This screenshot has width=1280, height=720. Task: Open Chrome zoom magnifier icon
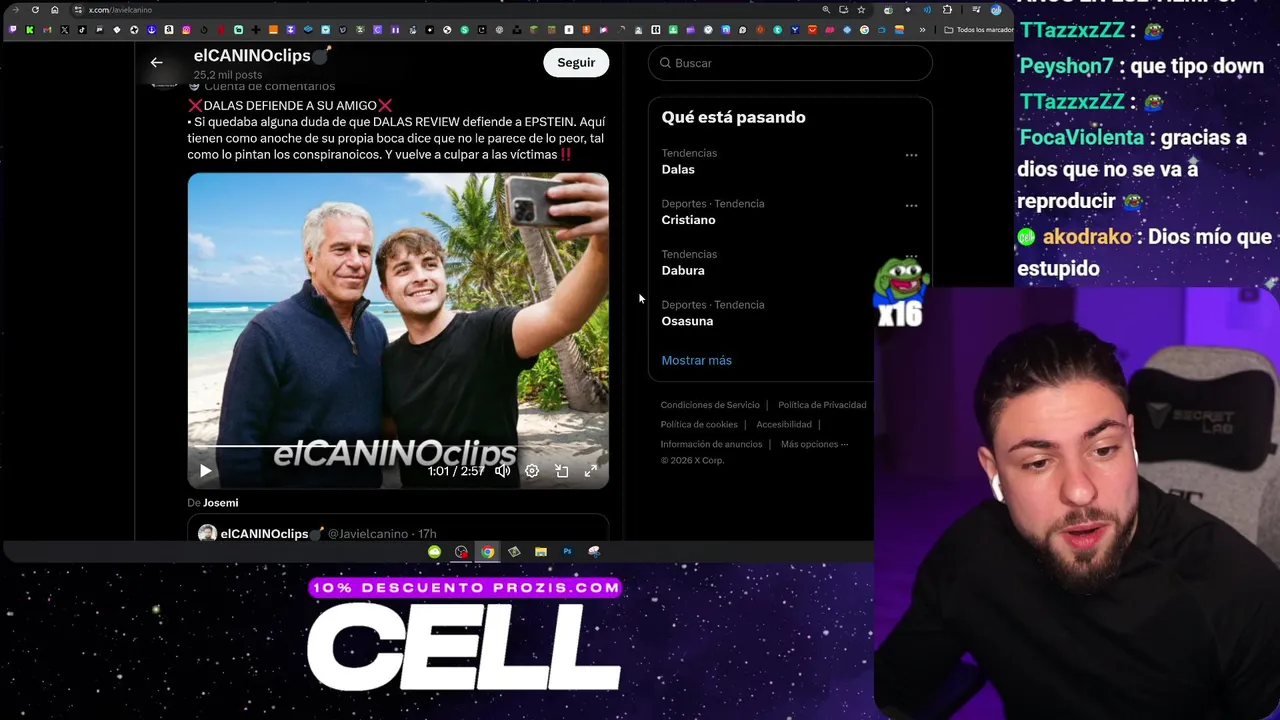coord(826,10)
